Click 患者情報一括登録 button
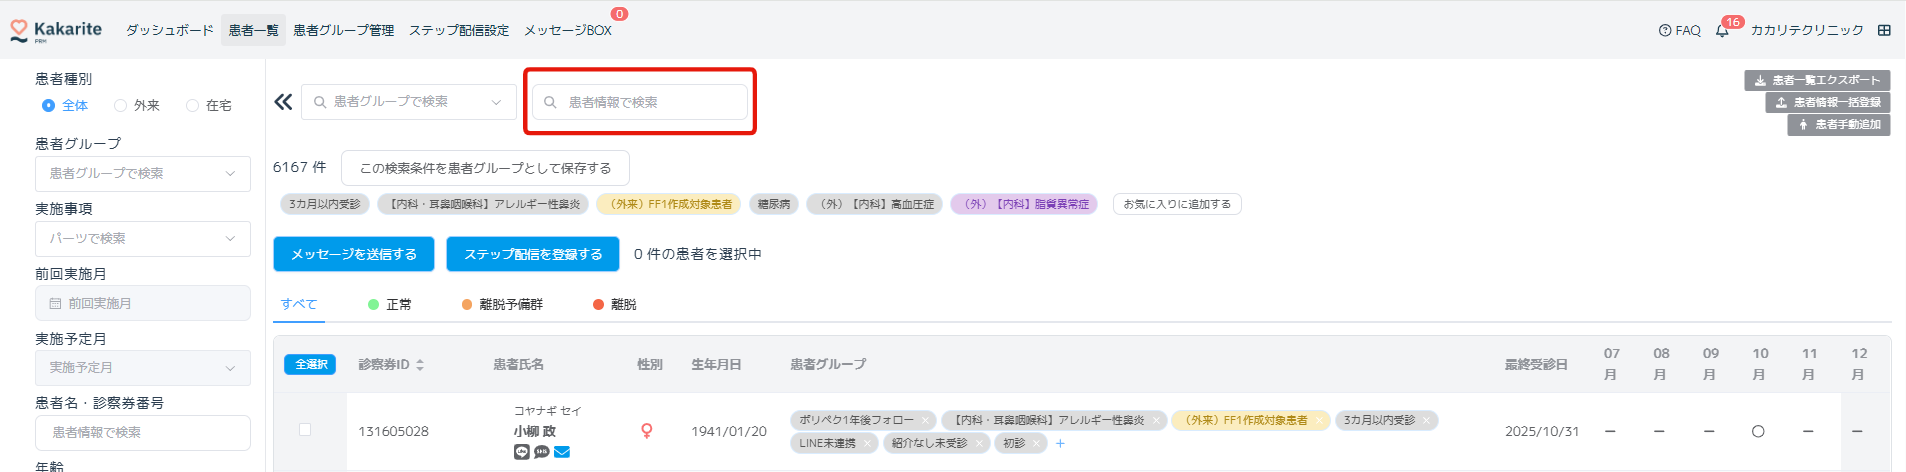The height and width of the screenshot is (472, 1906). tap(1828, 102)
